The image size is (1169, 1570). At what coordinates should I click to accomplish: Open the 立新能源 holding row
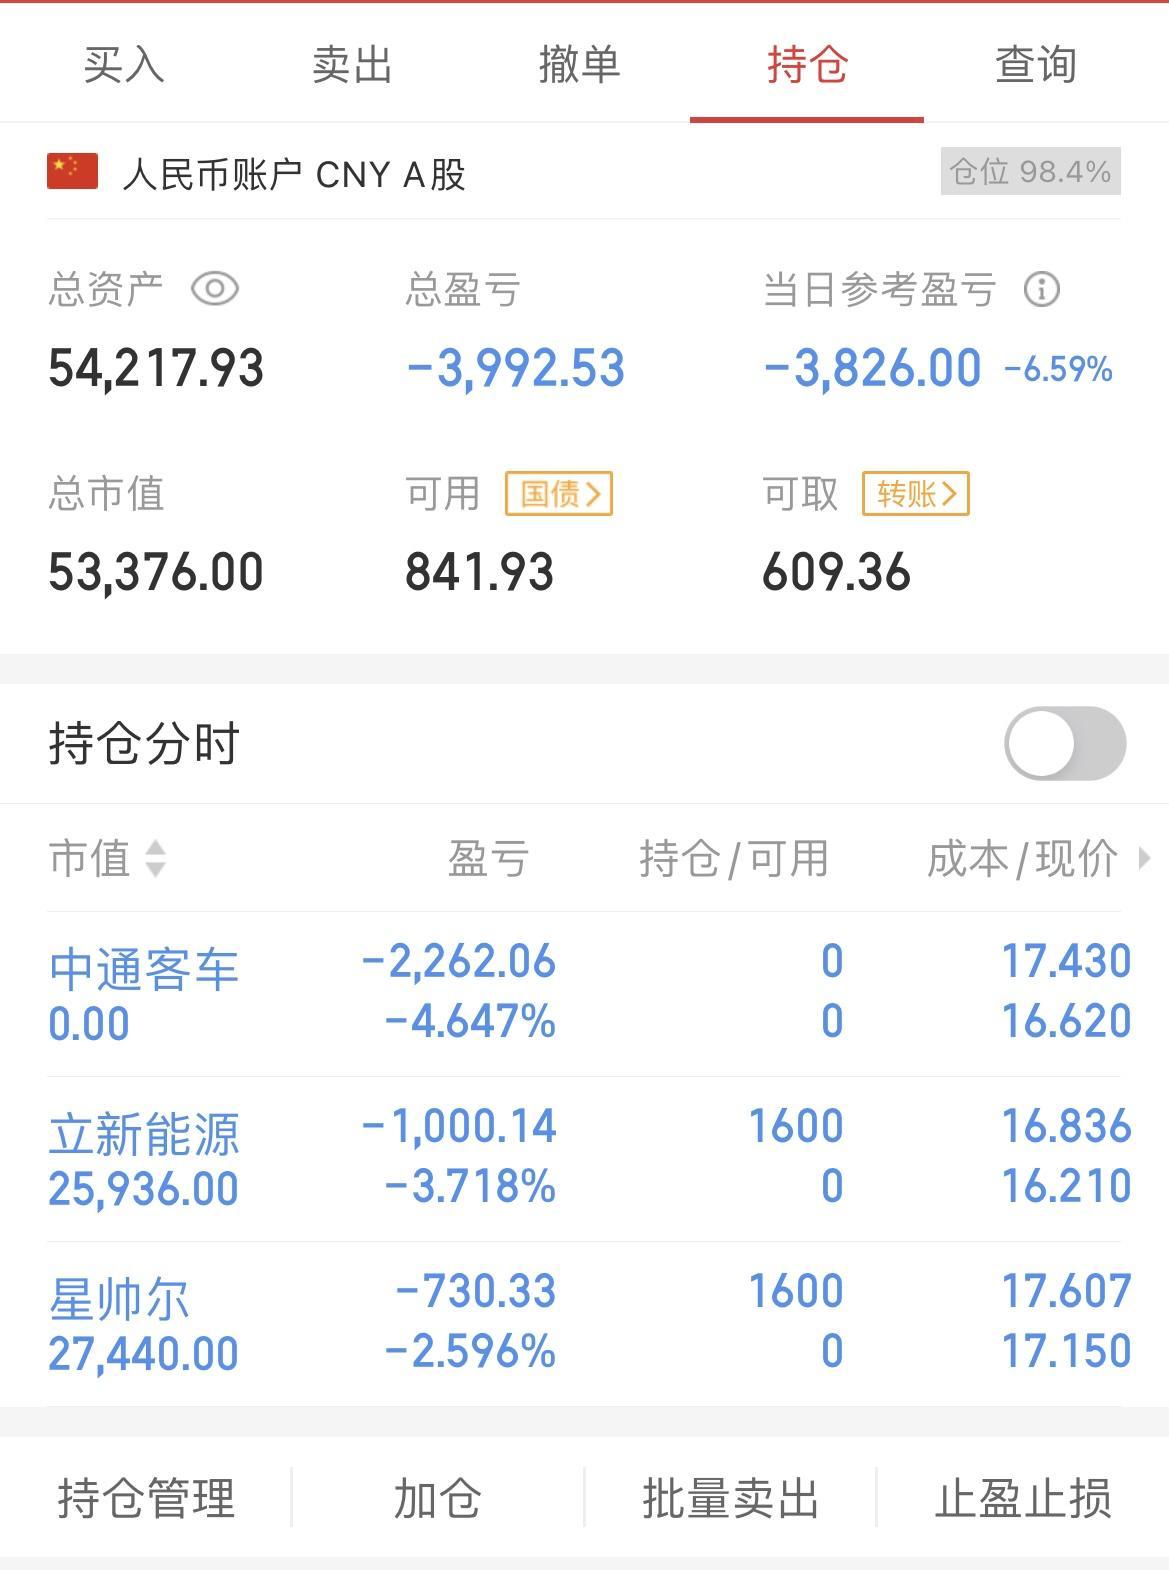pos(584,1159)
